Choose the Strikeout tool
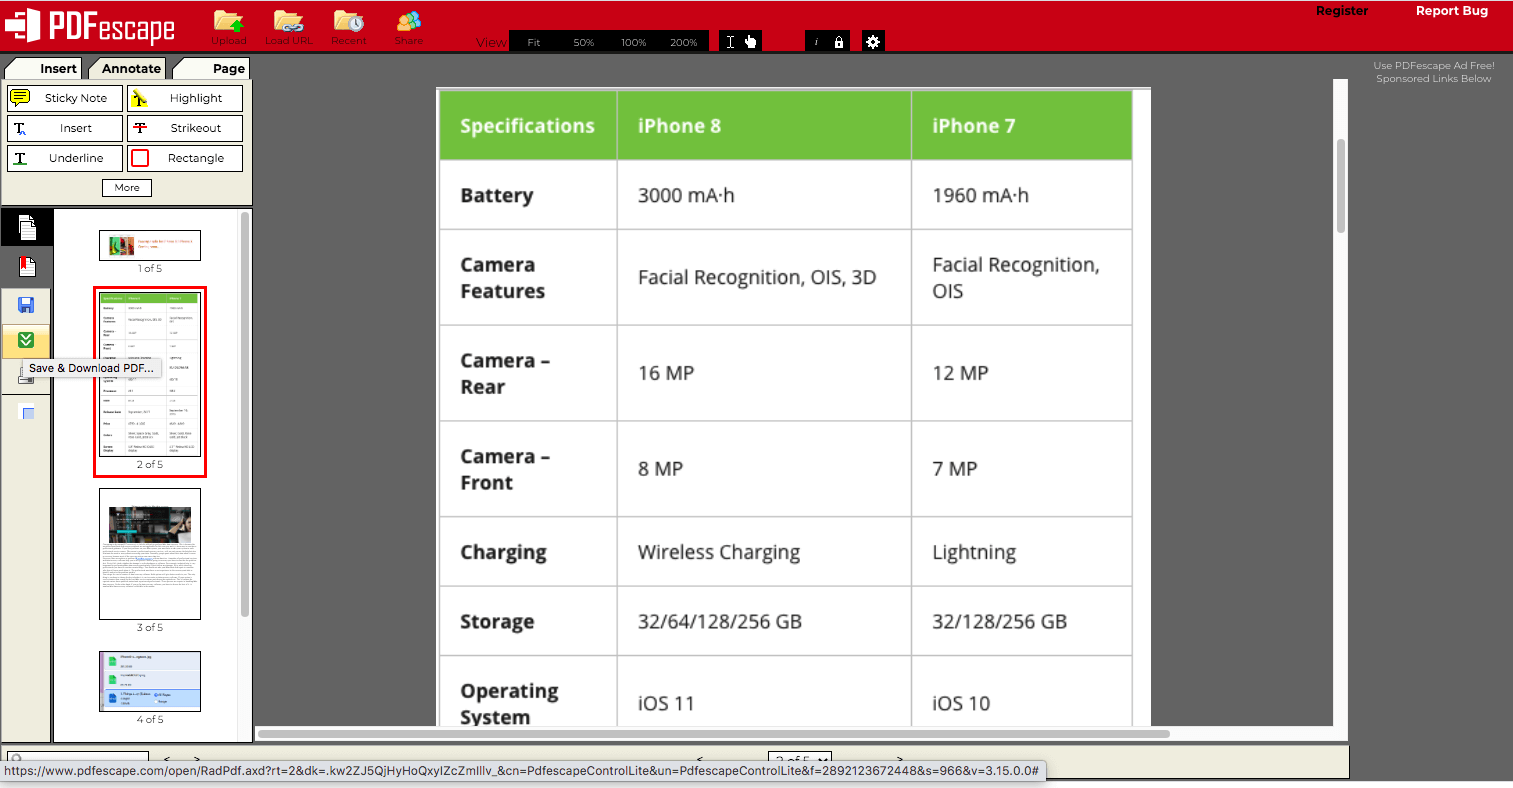This screenshot has width=1513, height=788. pyautogui.click(x=185, y=128)
